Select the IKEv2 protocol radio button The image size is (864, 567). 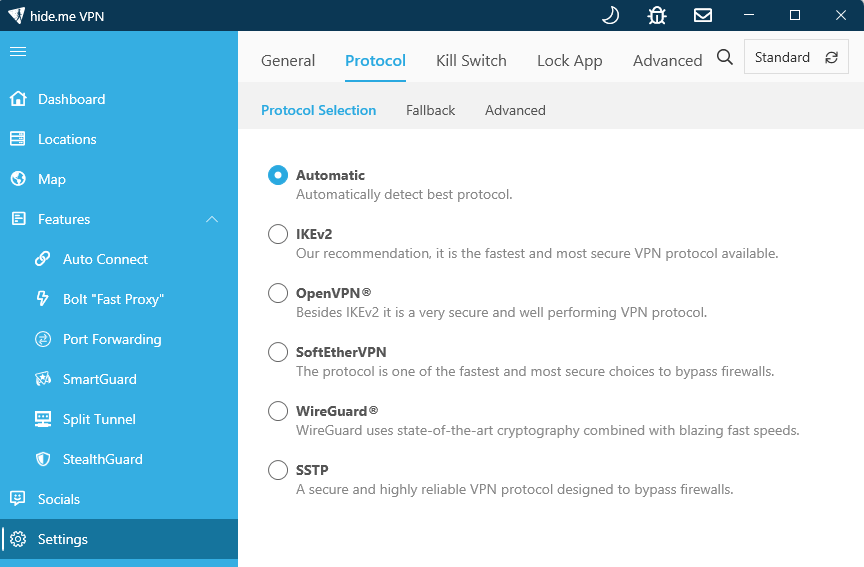click(277, 234)
